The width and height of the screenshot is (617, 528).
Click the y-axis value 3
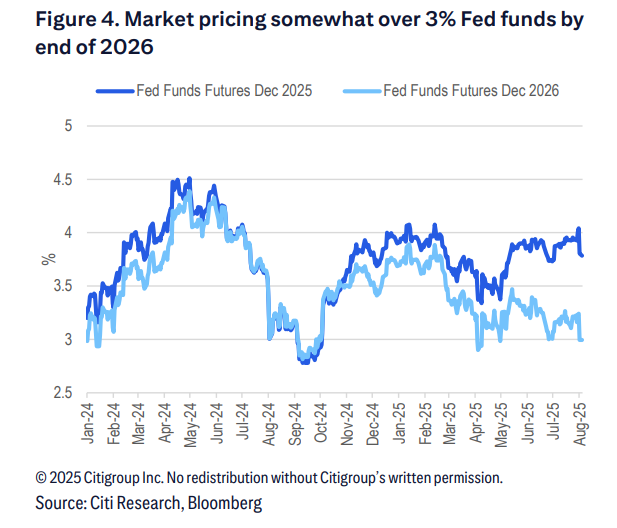coord(68,340)
